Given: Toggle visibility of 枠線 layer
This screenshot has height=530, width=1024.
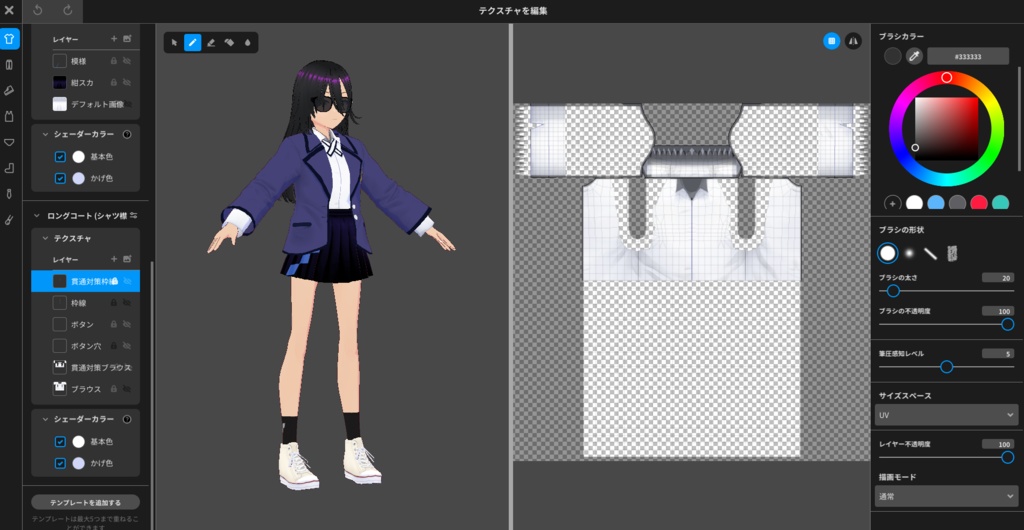Looking at the screenshot, I should 127,303.
